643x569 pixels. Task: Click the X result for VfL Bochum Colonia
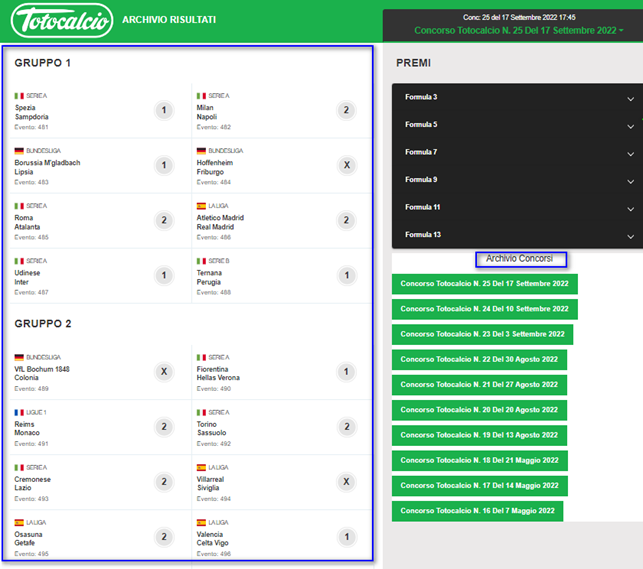click(x=165, y=372)
